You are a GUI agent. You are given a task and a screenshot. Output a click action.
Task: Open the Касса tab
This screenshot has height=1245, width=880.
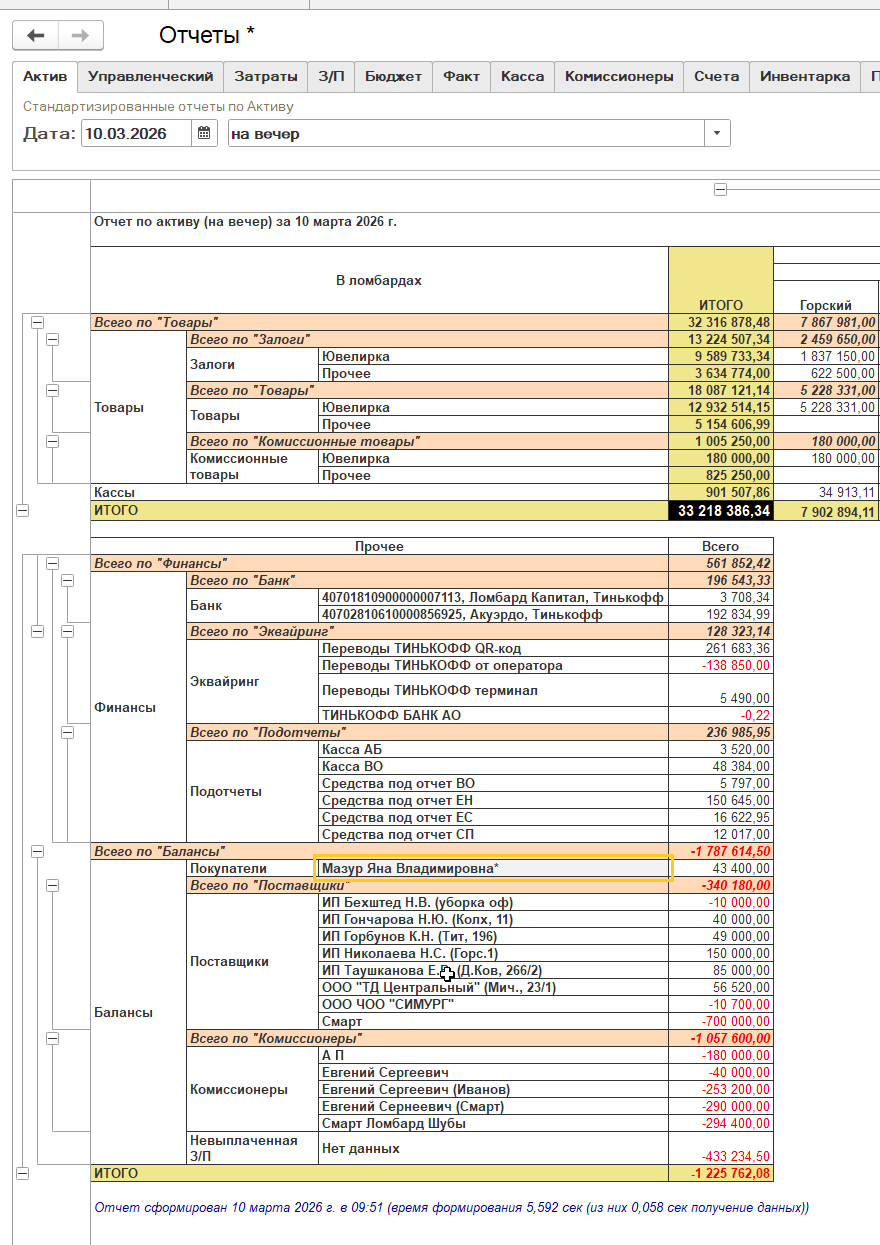pyautogui.click(x=522, y=76)
